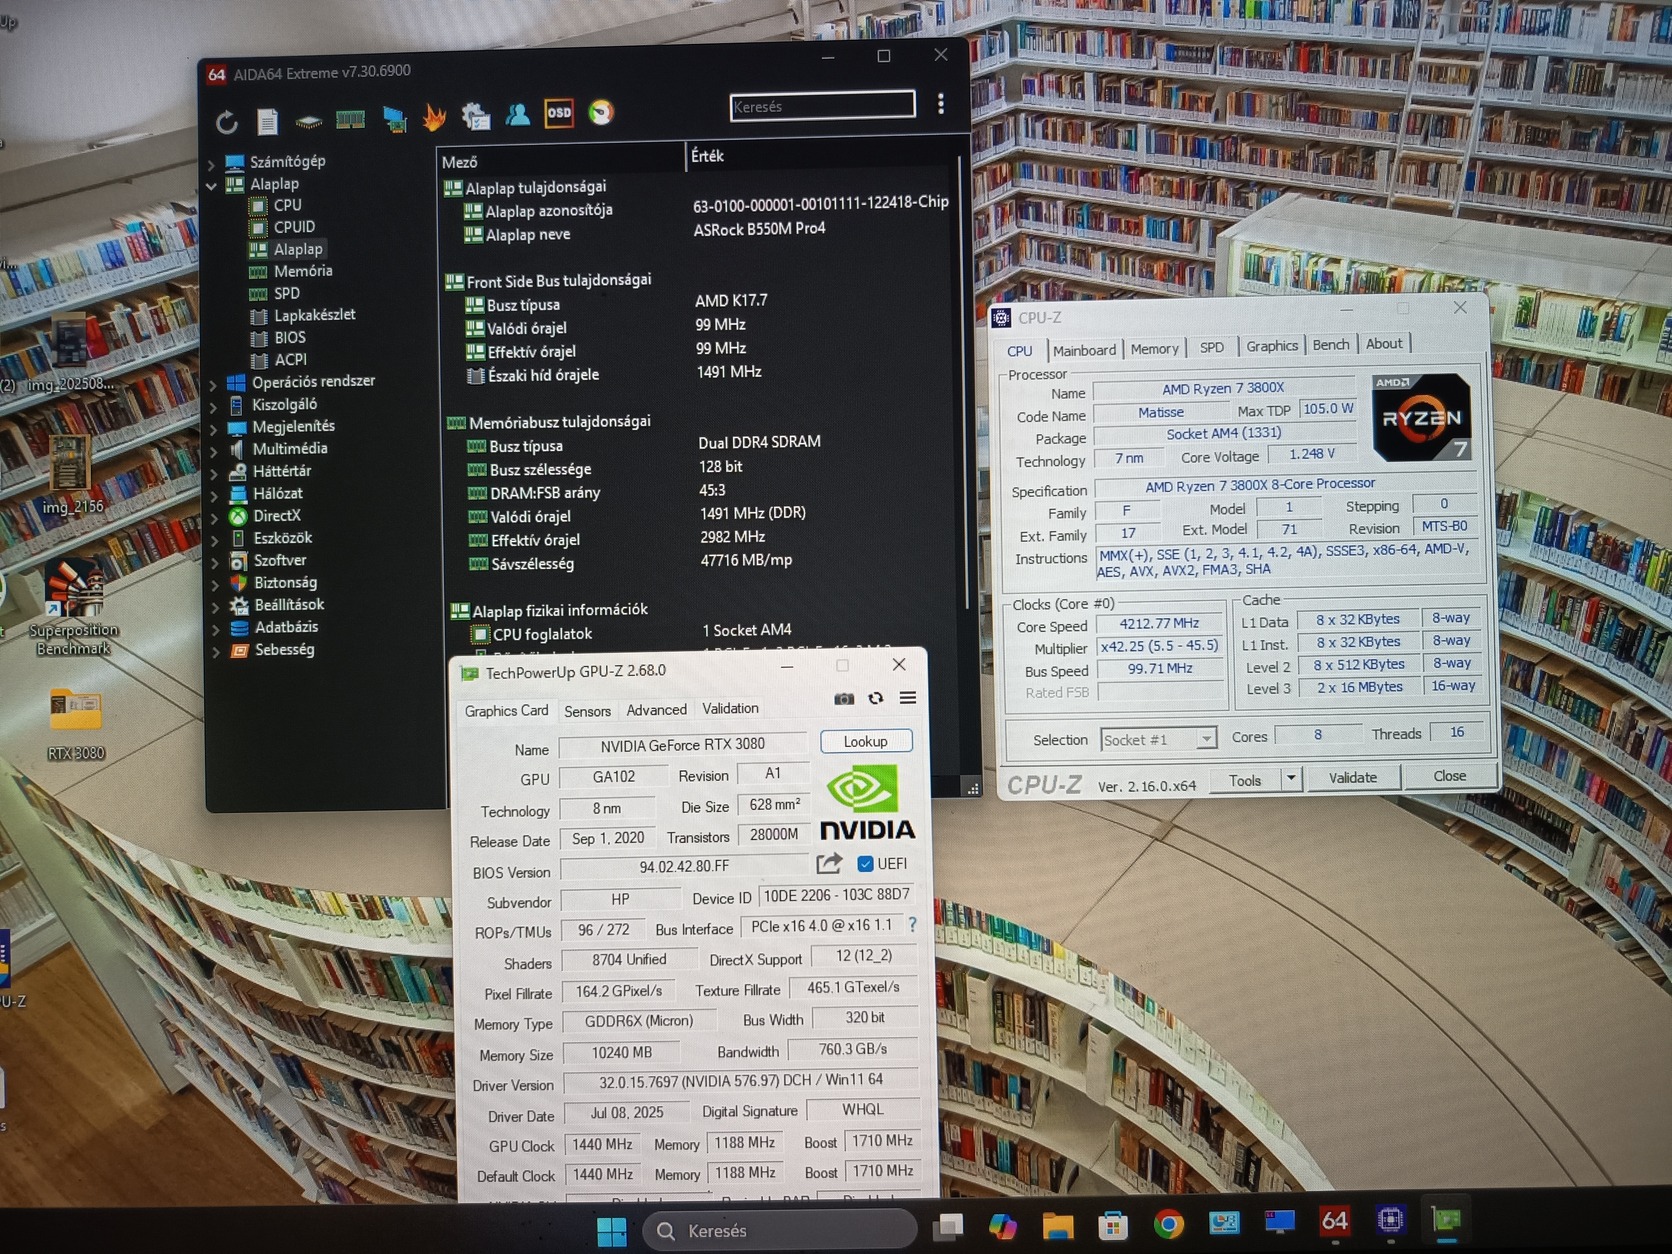Click the Close button beside Validate in CPU-Z
This screenshot has width=1672, height=1254.
pos(1449,776)
